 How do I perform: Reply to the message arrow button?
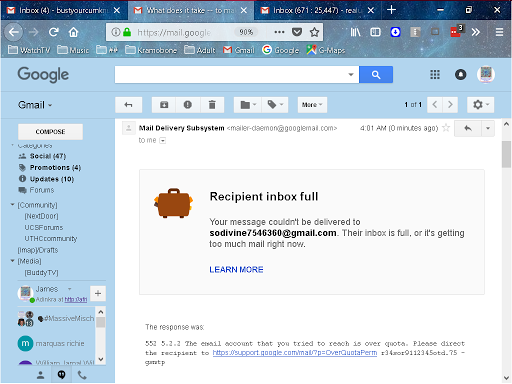(x=468, y=128)
